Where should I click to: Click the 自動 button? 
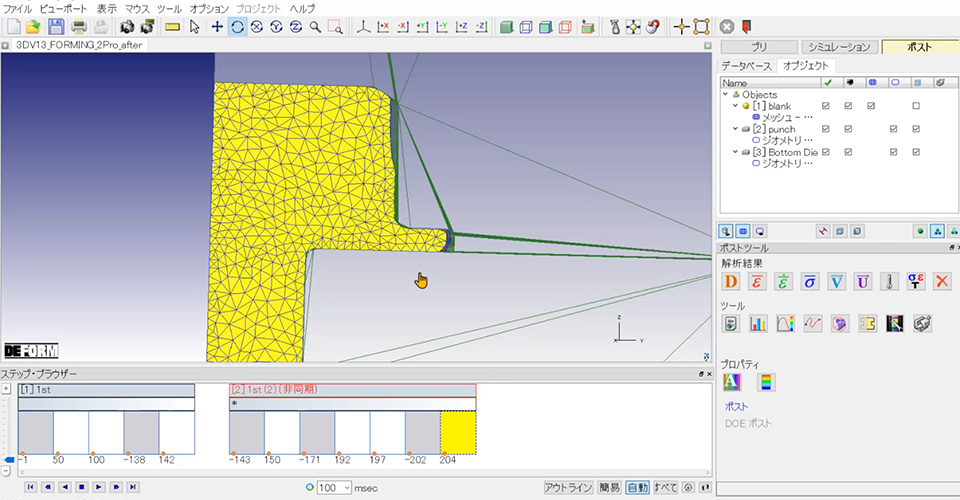point(637,488)
